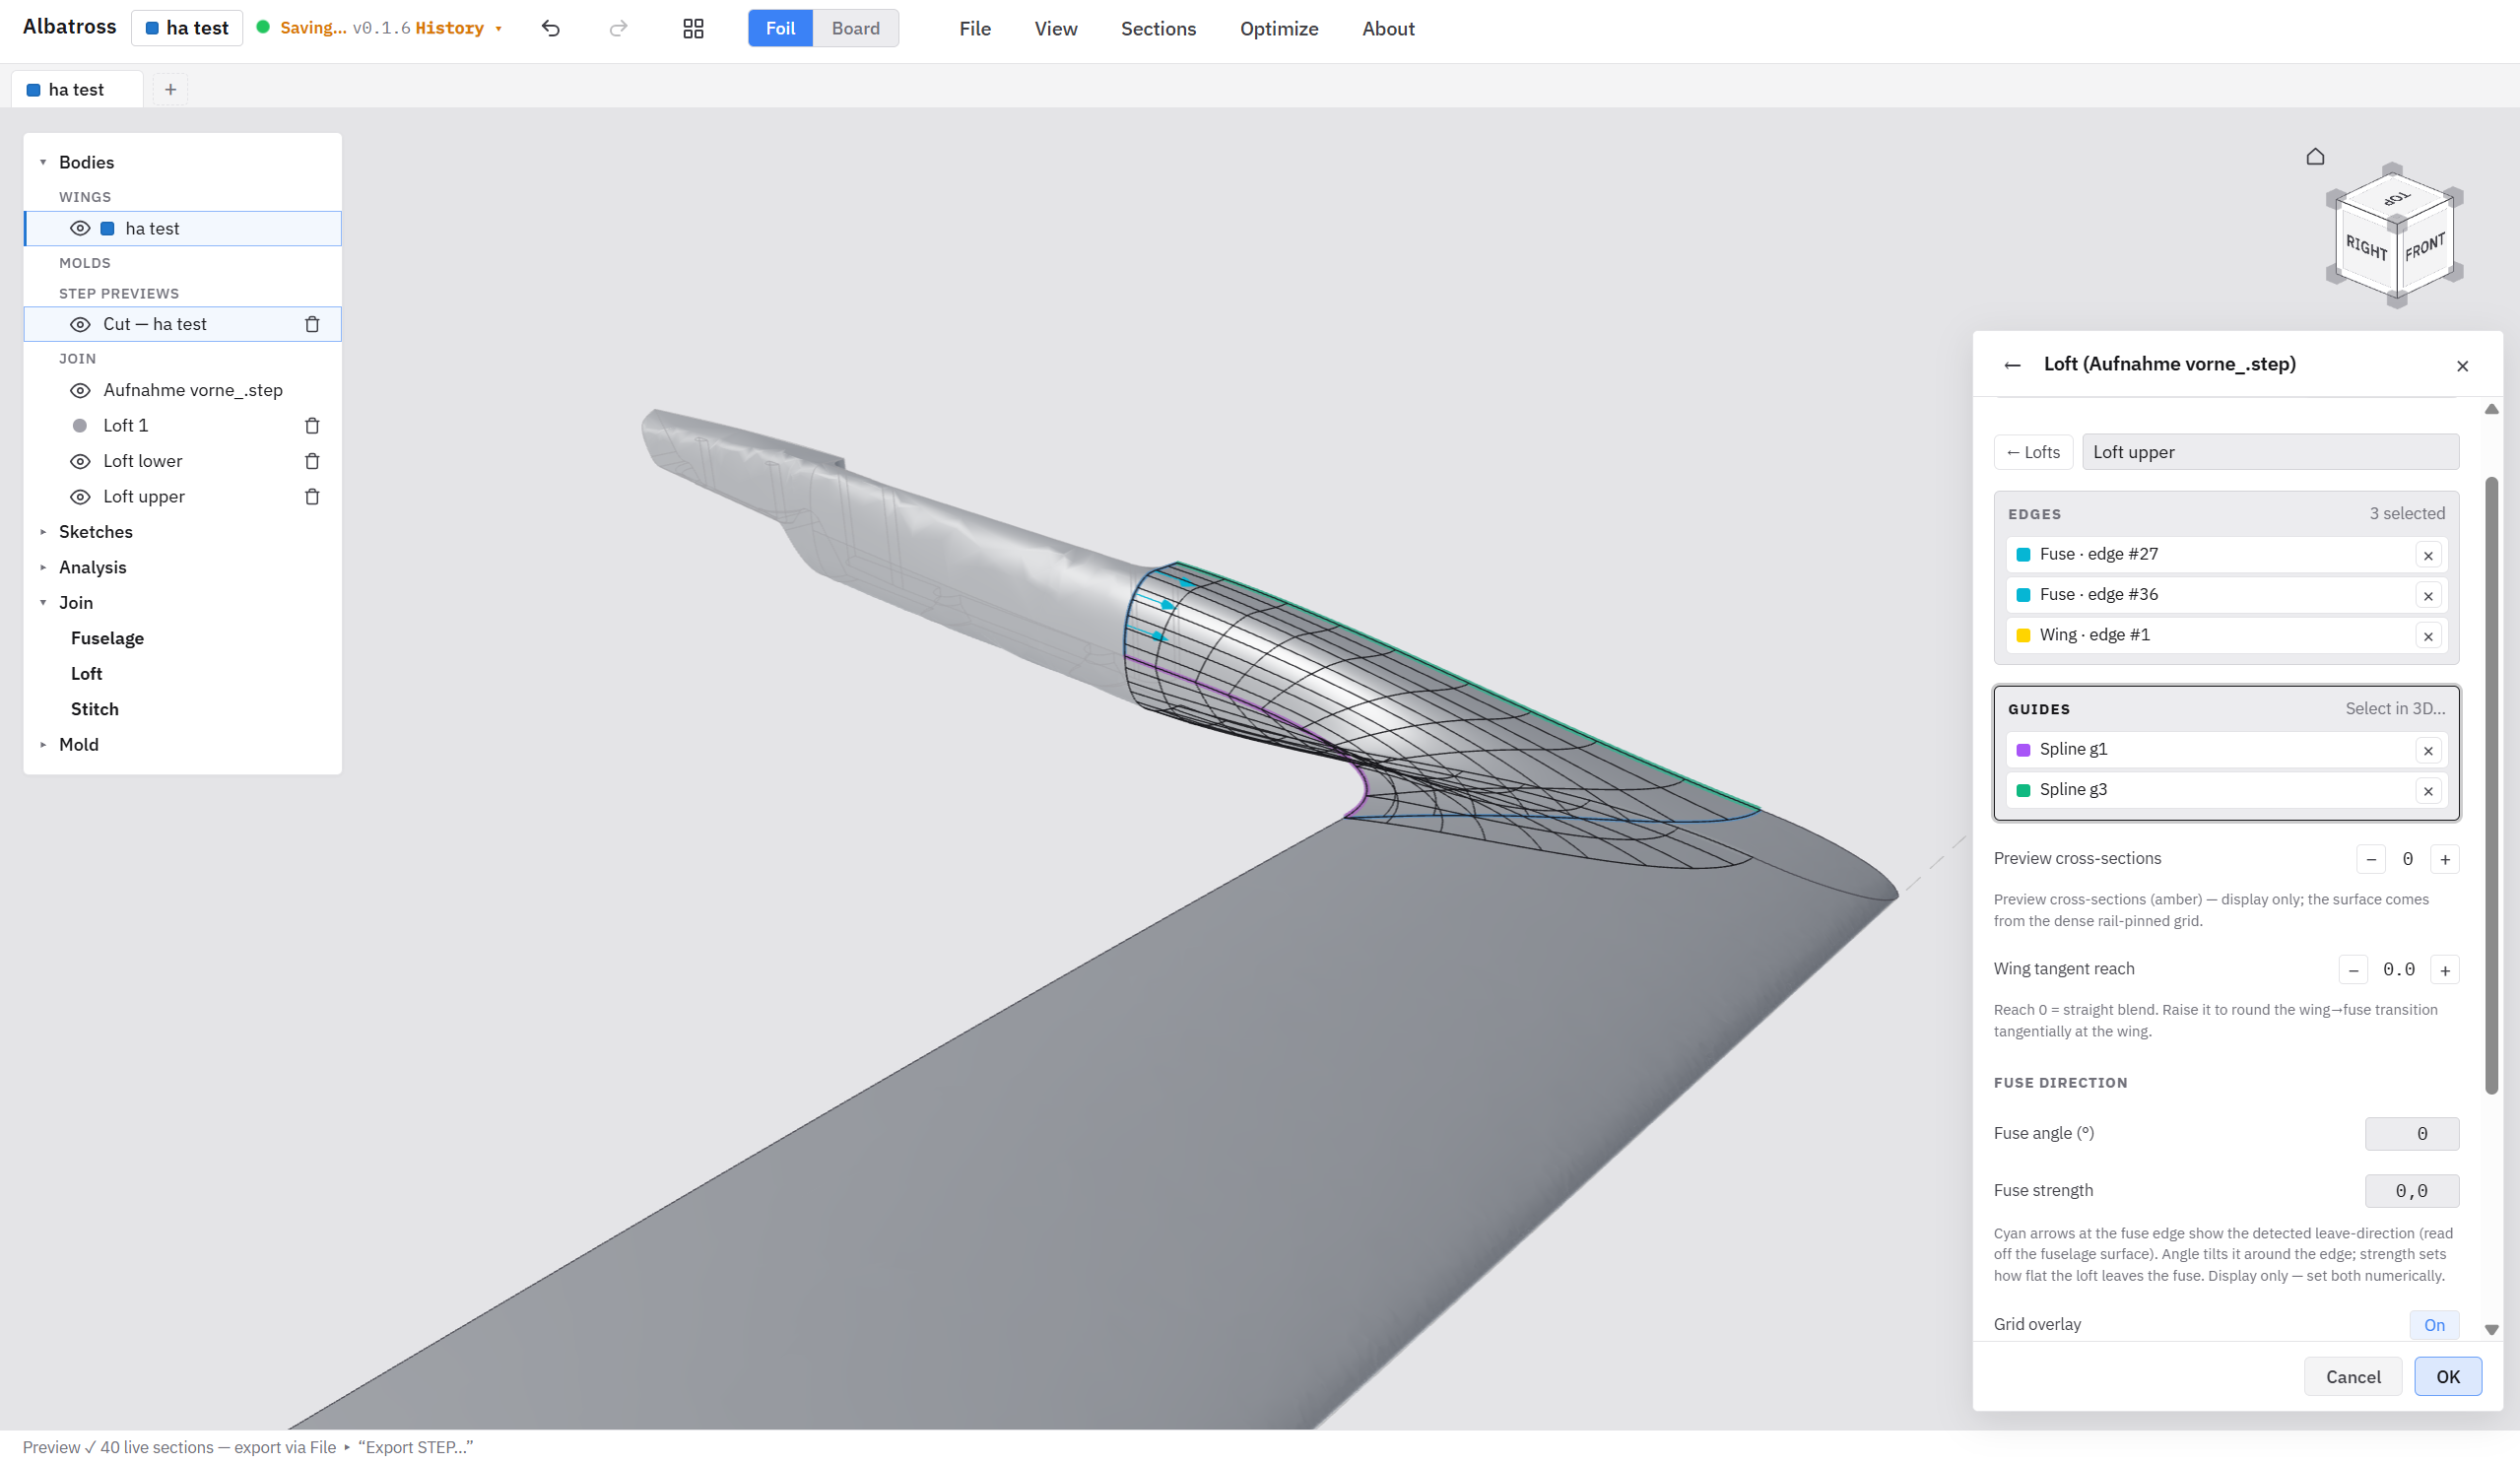Open the File menu

[x=974, y=29]
